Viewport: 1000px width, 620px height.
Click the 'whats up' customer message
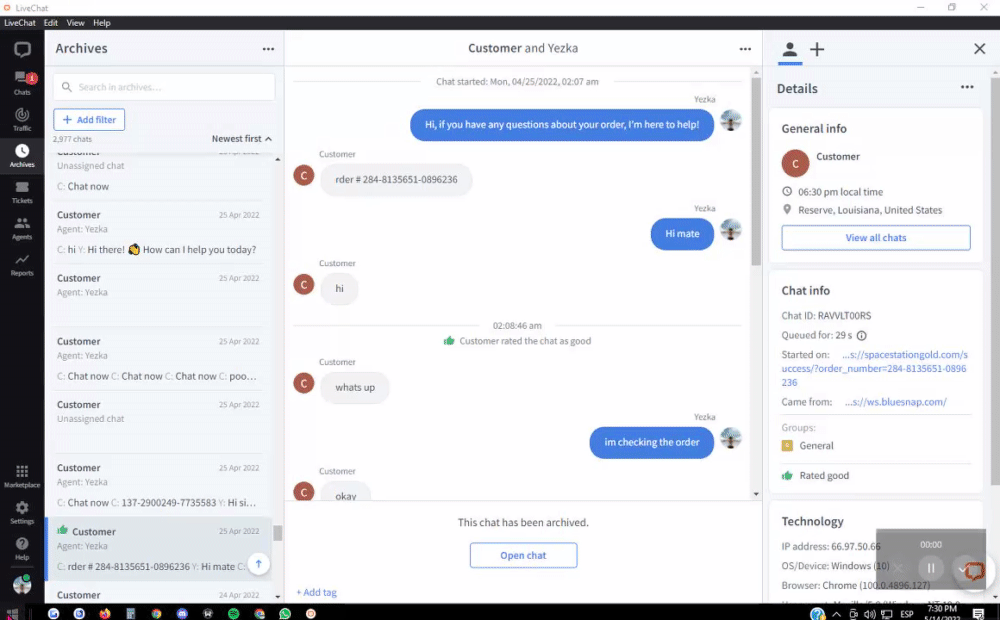coord(355,388)
